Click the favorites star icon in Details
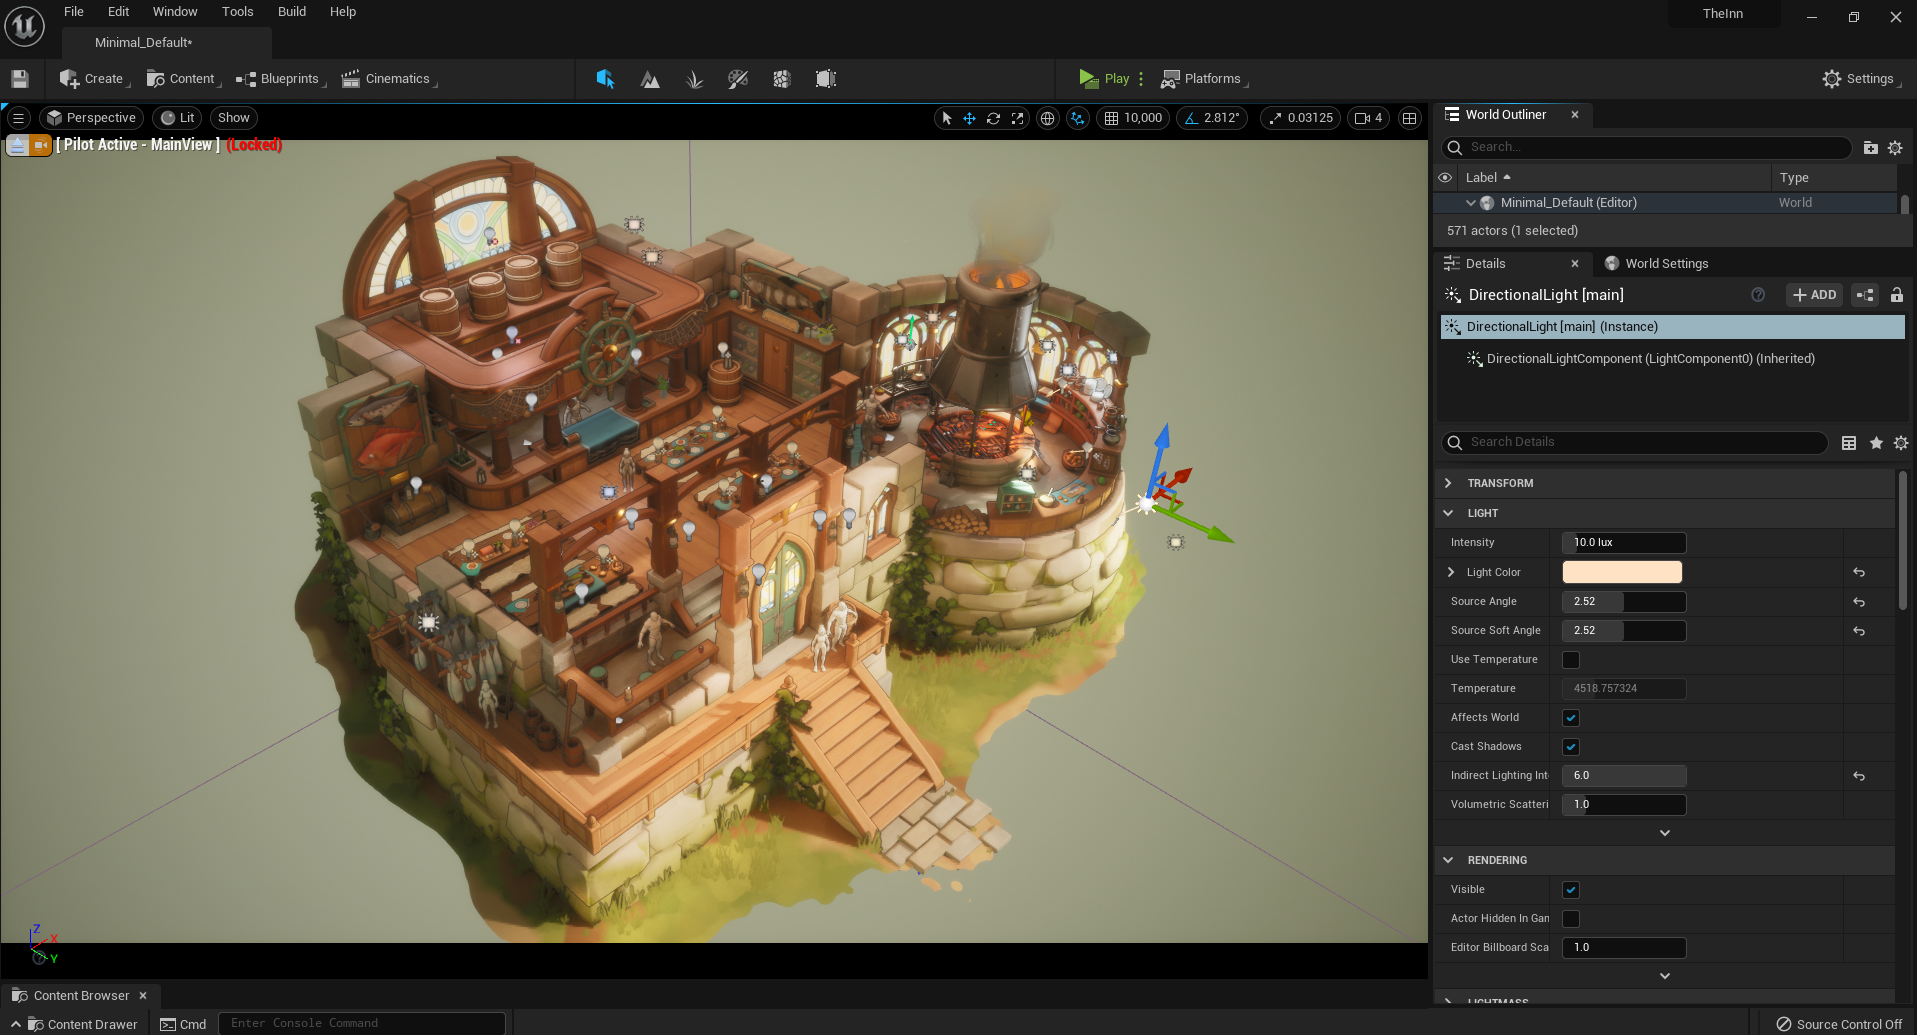The height and width of the screenshot is (1035, 1917). point(1876,443)
